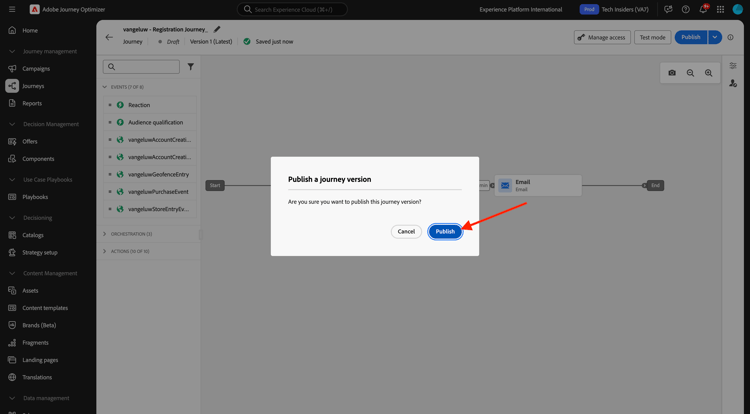Collapse the Content Management section

12,273
